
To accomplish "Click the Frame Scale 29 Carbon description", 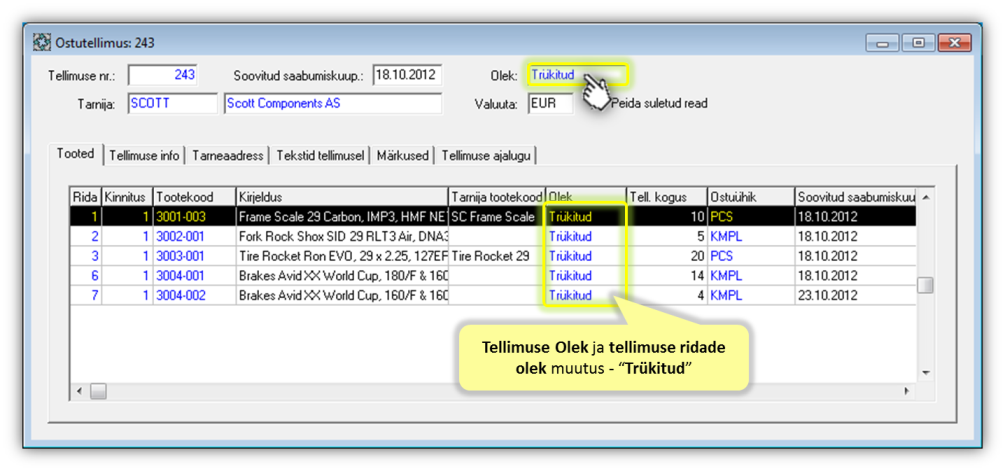I will 342,217.
